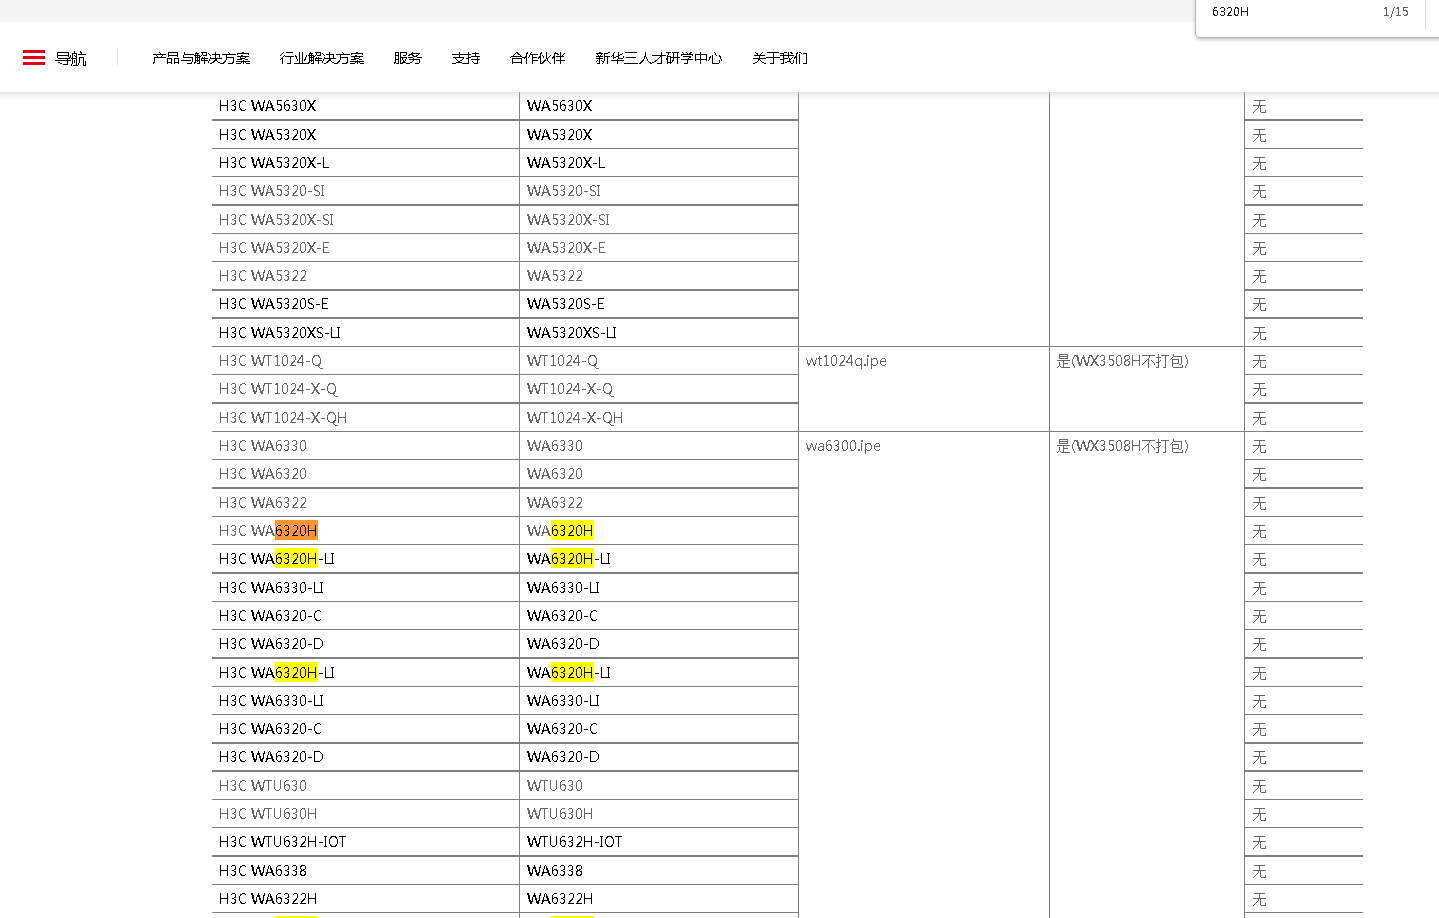Select the product name 'H3C WTU630'
Viewport: 1439px width, 918px height.
click(x=263, y=786)
